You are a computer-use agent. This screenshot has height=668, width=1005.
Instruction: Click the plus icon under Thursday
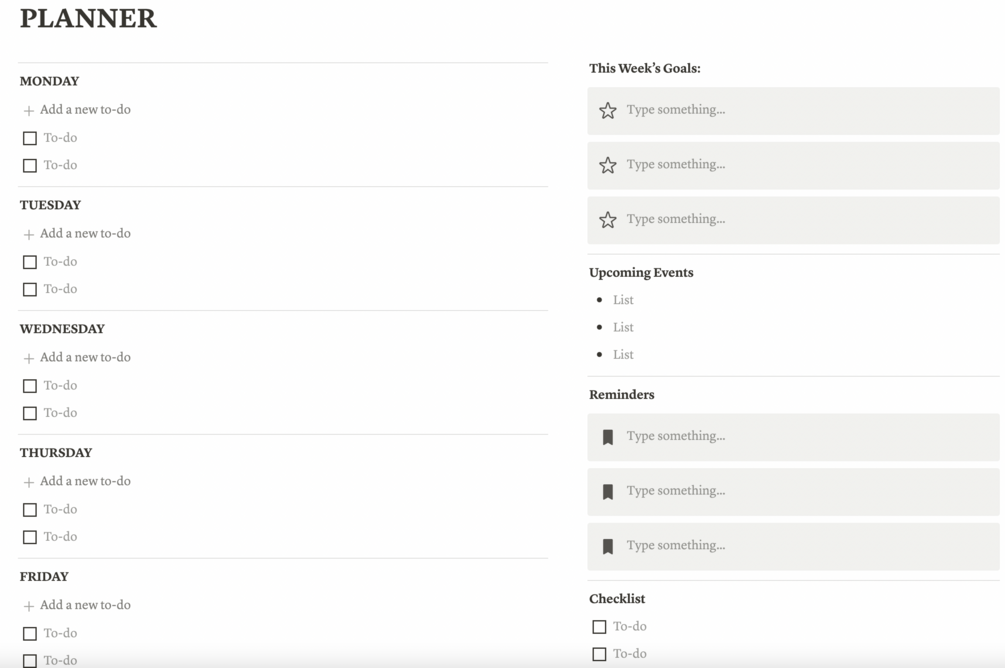coord(29,482)
